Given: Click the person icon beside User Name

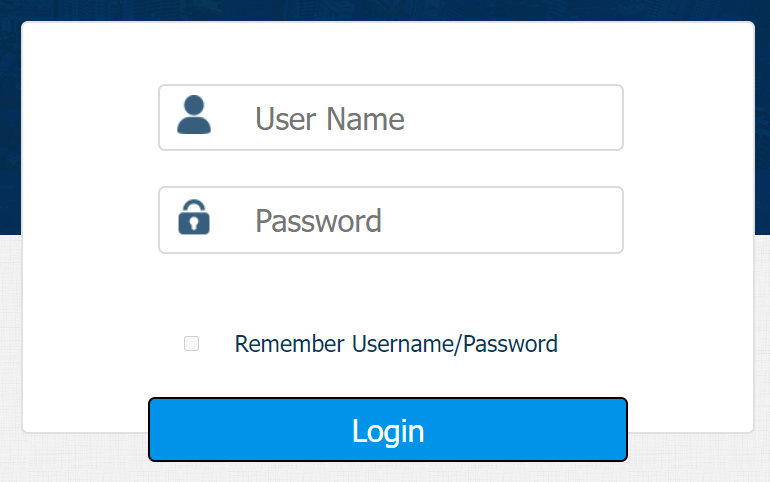Looking at the screenshot, I should click(194, 114).
